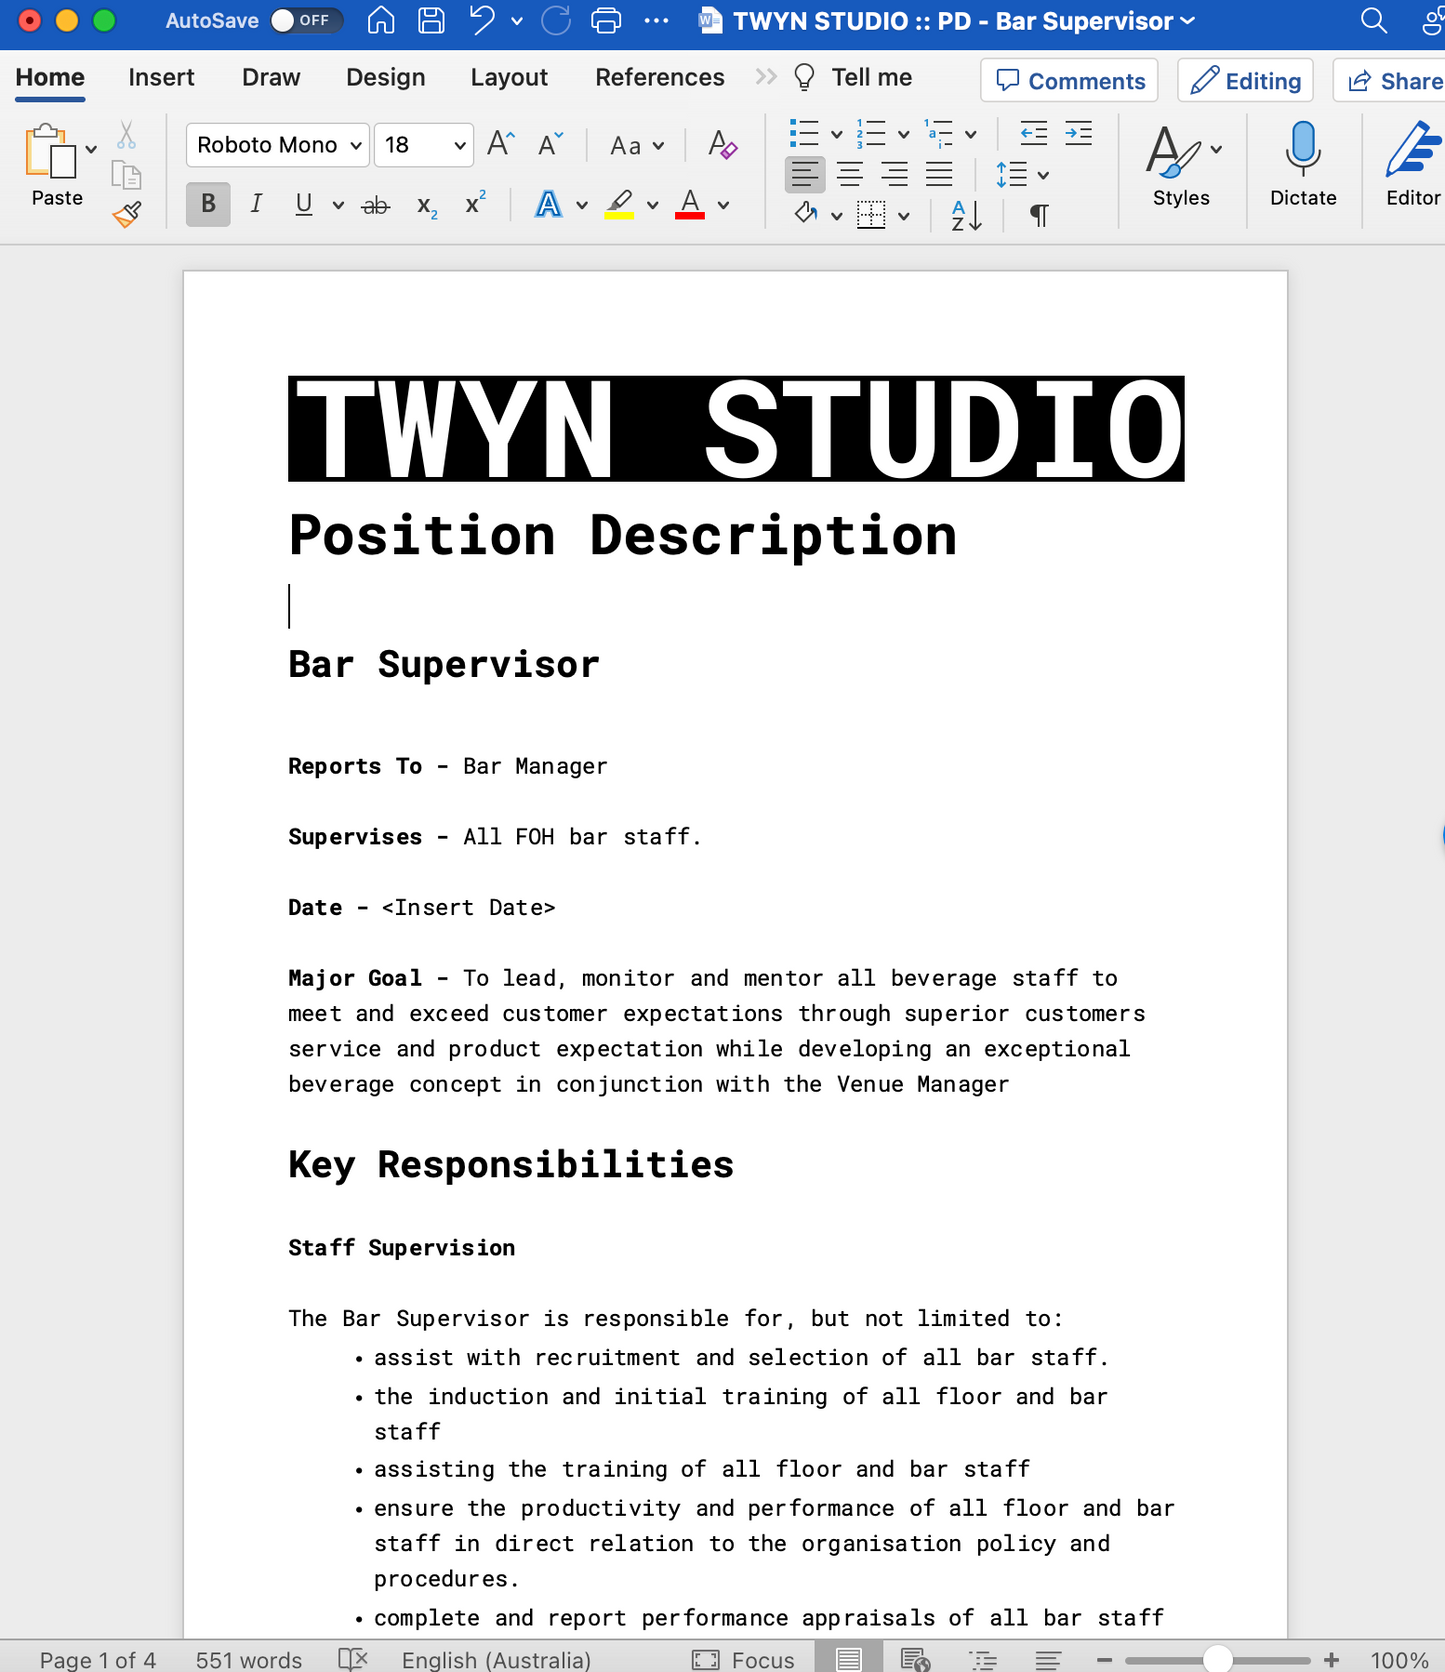Click the Cut scissors icon
1445x1672 pixels.
(x=126, y=135)
